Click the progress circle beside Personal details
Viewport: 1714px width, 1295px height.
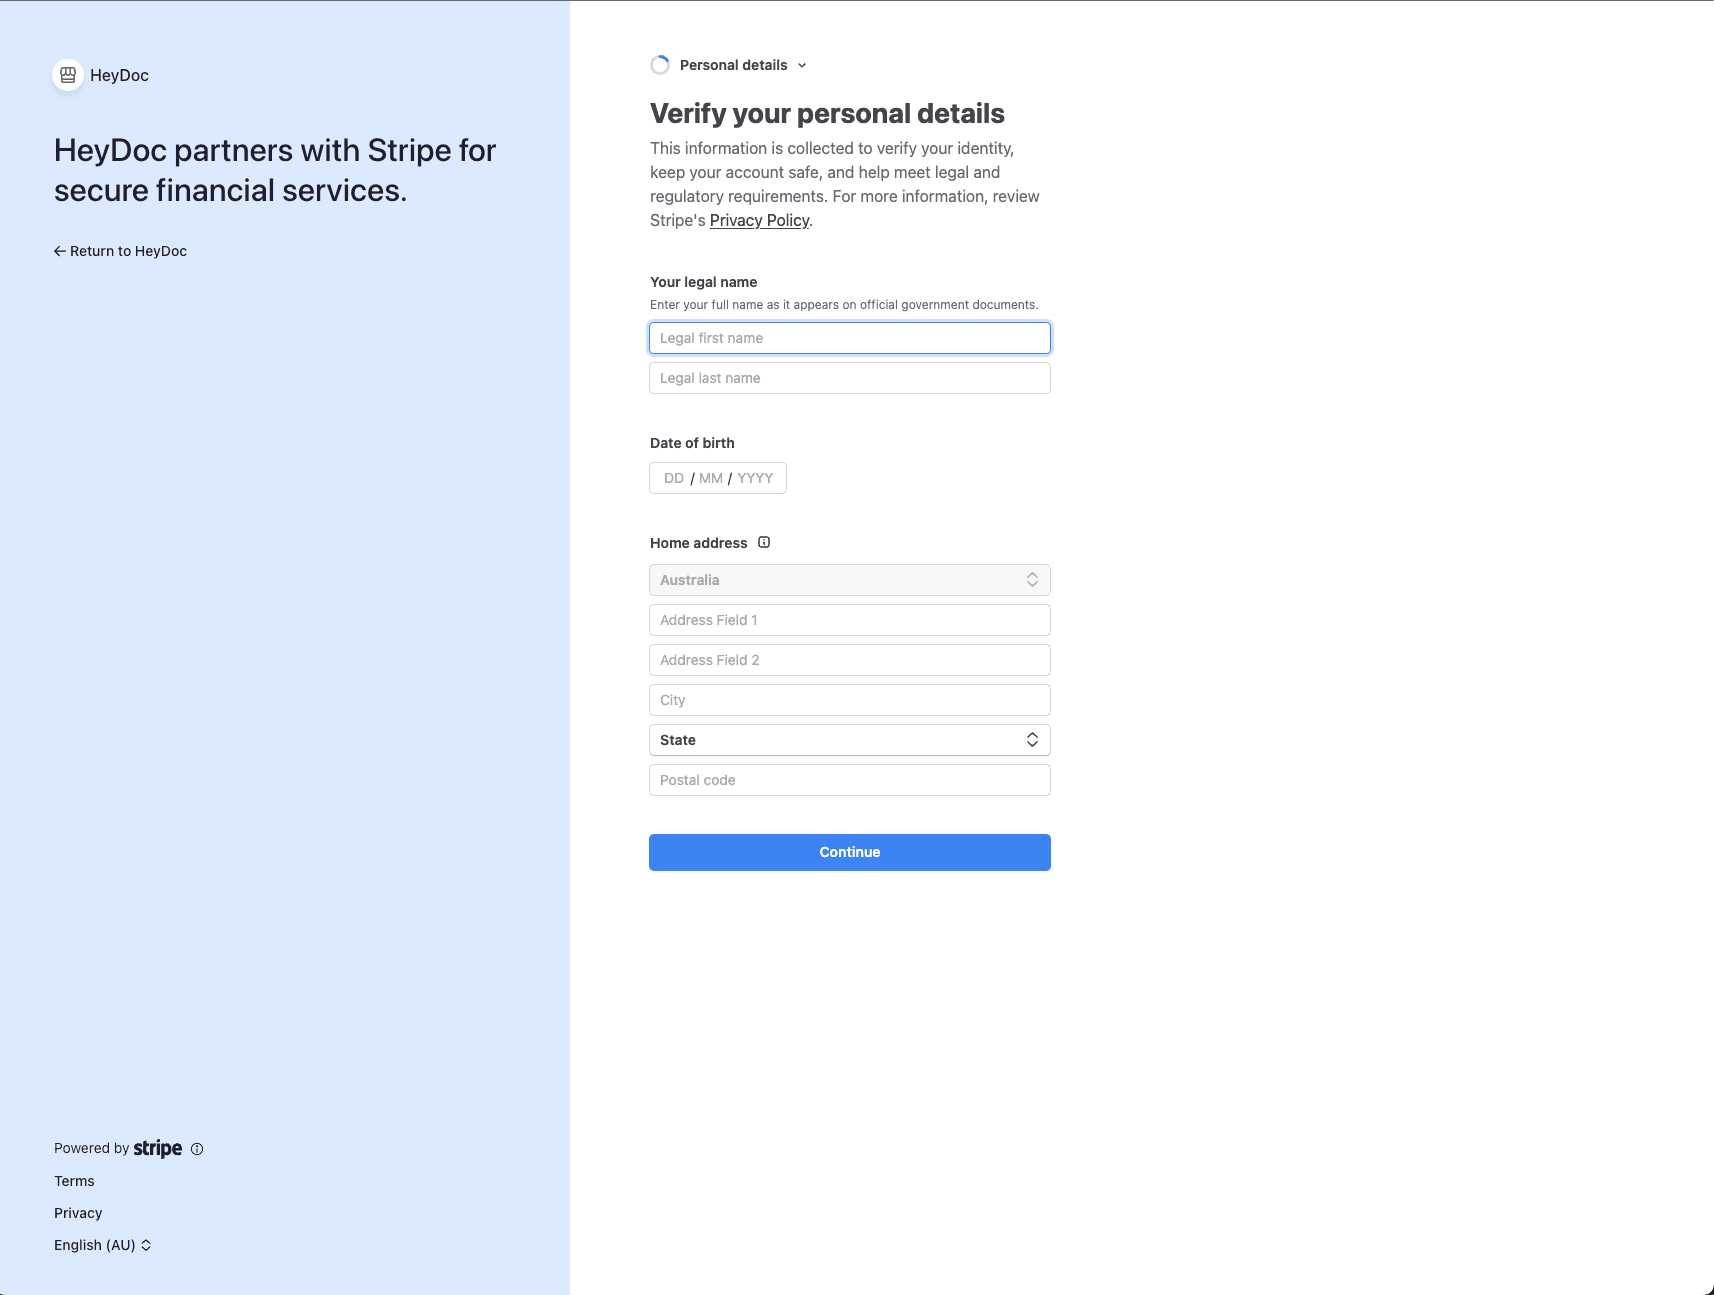[x=660, y=64]
